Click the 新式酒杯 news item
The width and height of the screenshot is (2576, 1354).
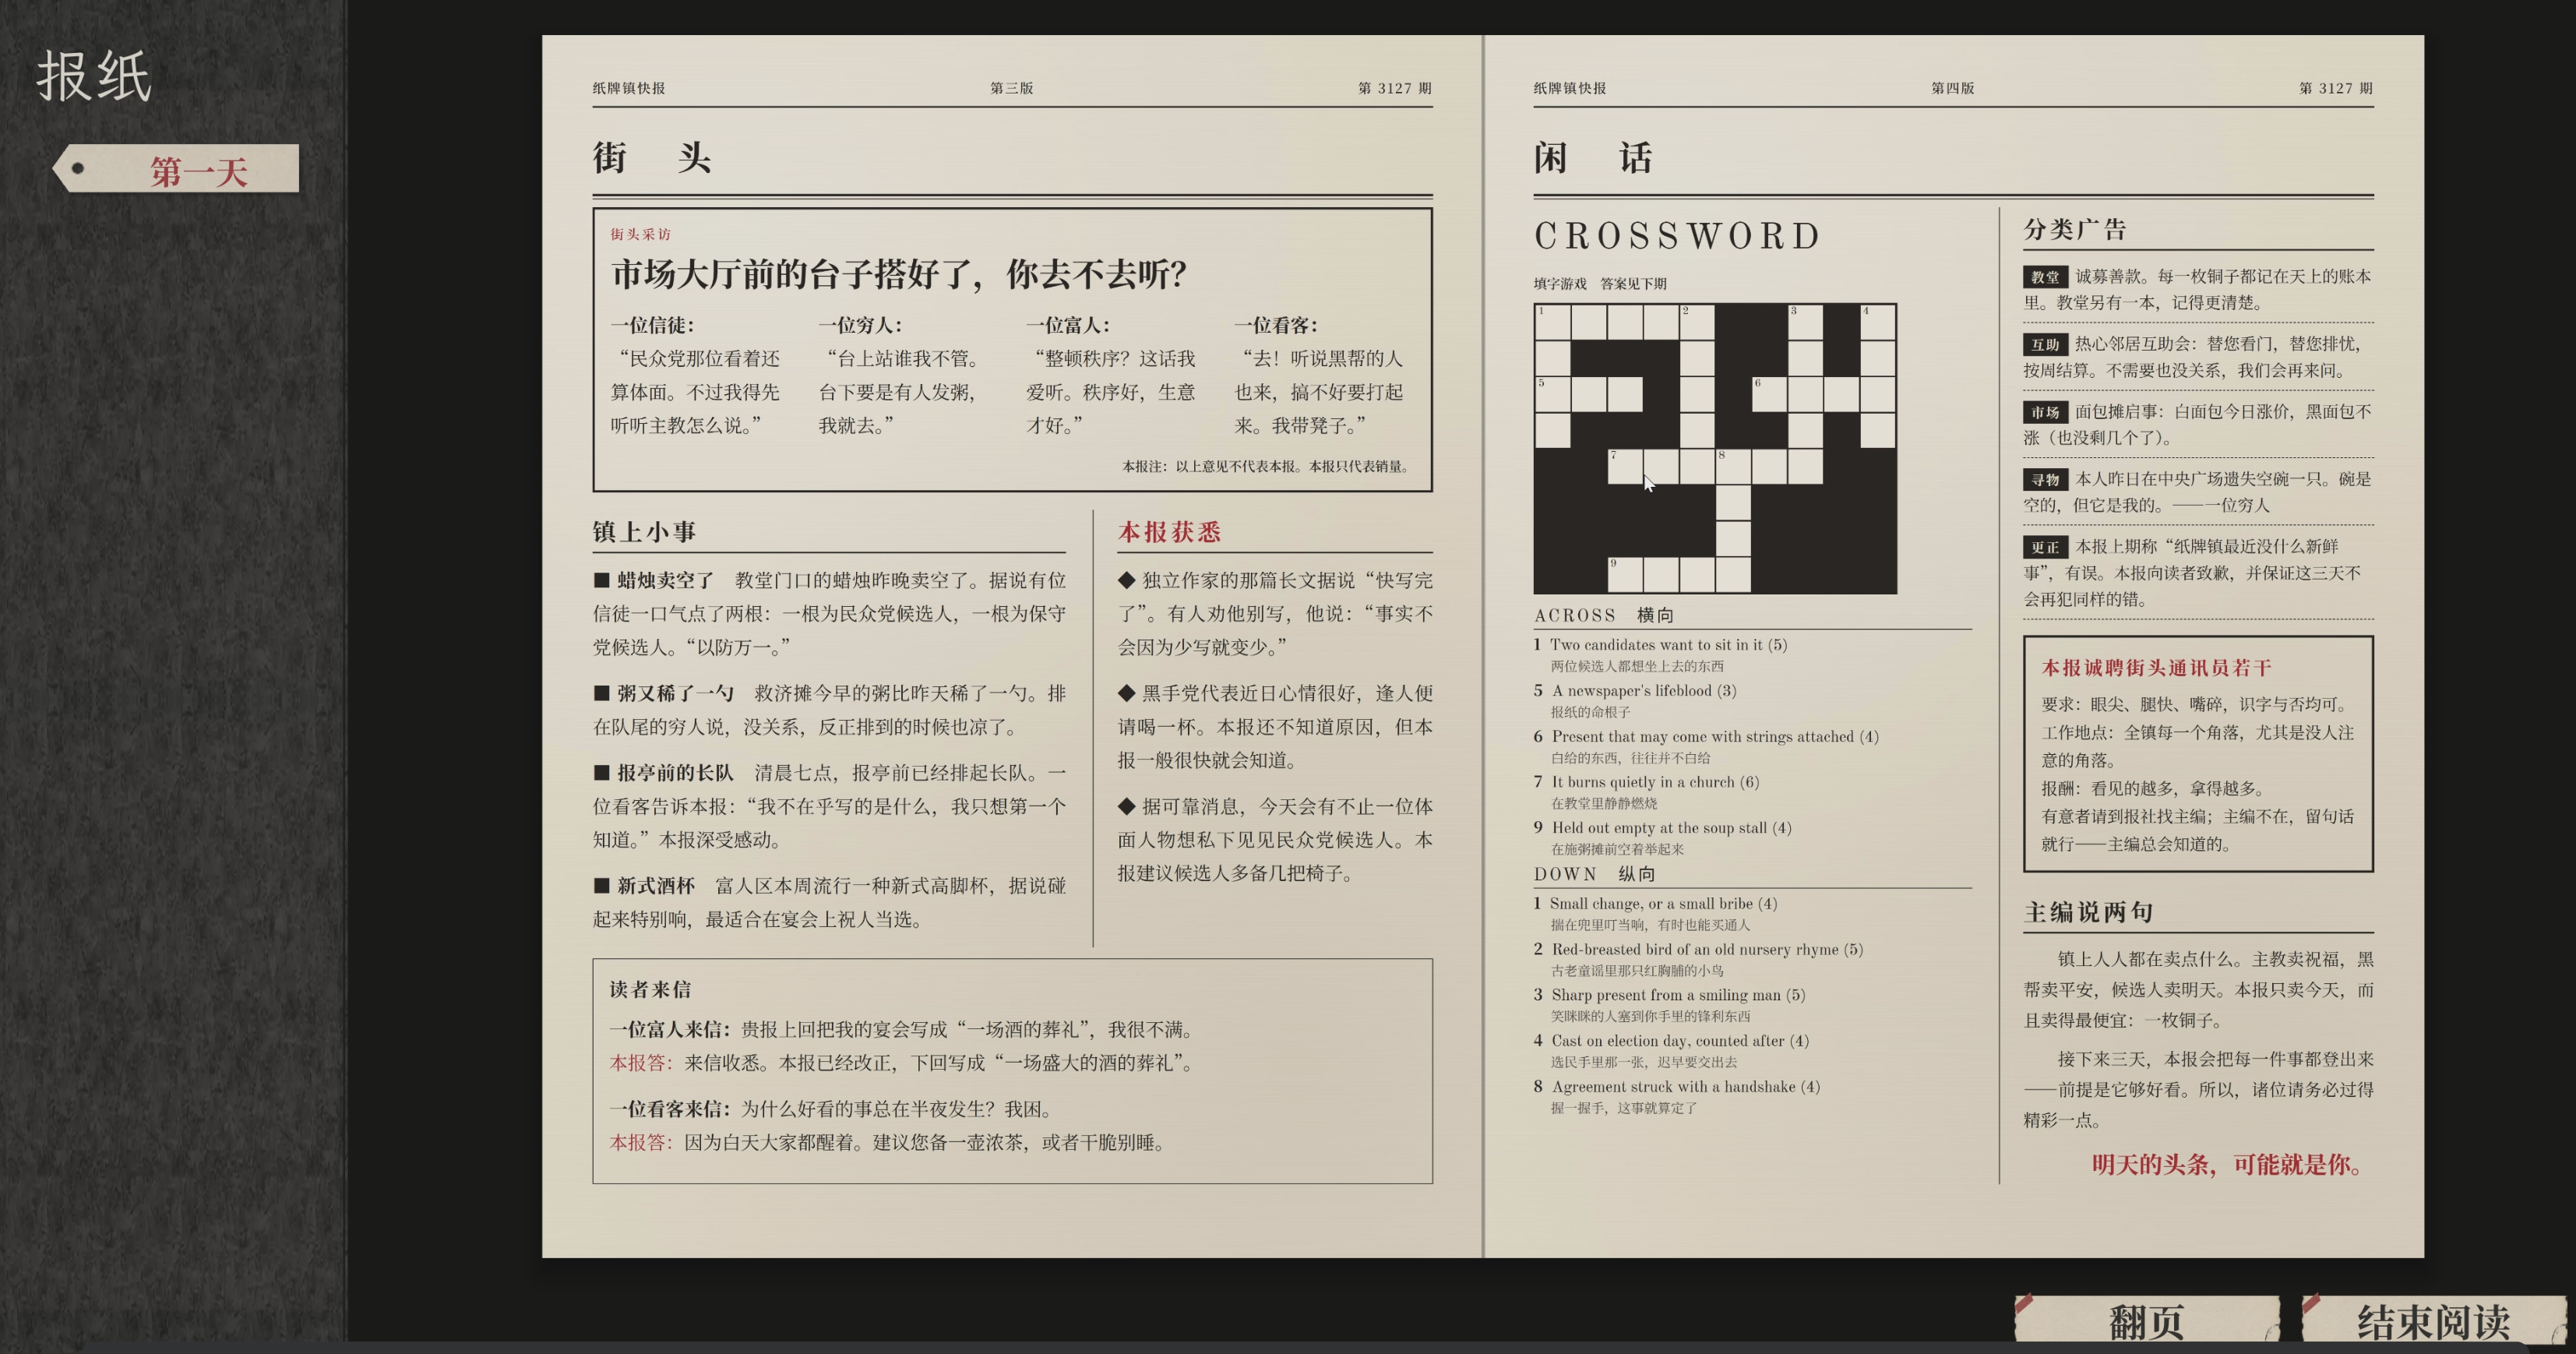point(829,902)
